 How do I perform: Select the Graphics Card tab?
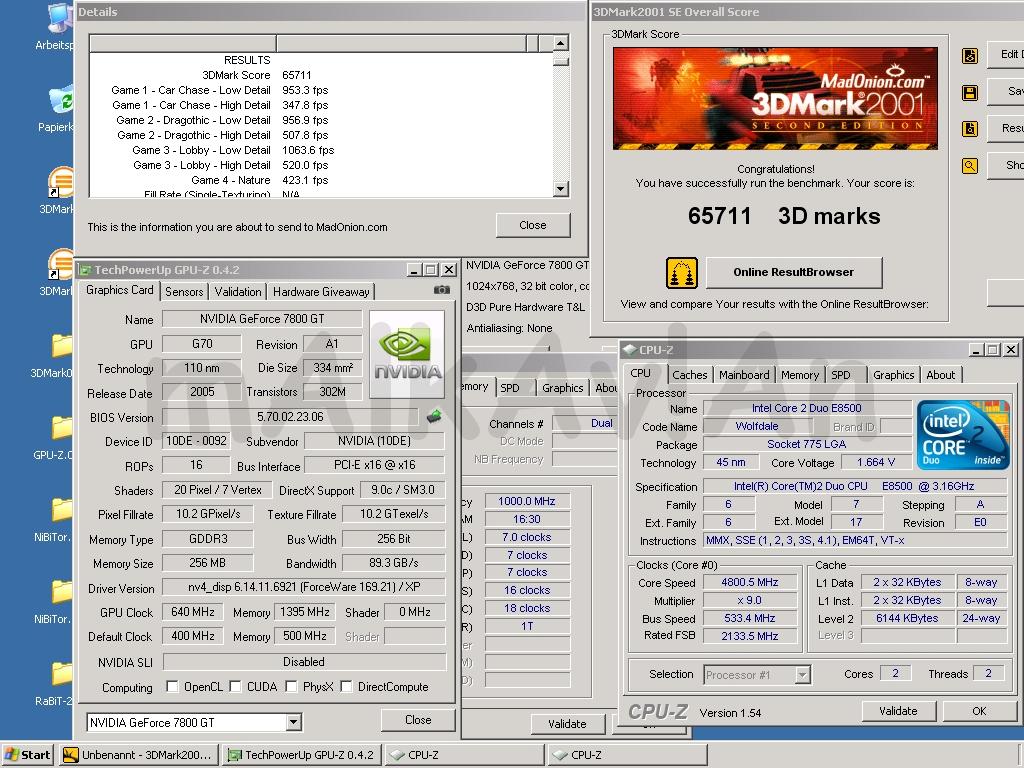(120, 290)
